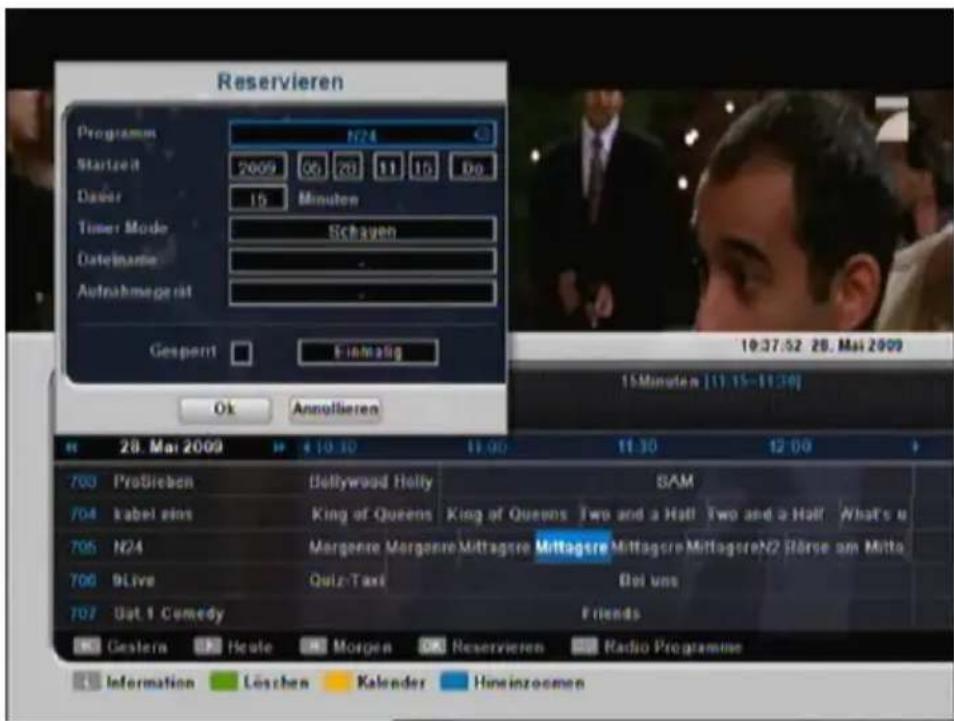Select channel 706 9Live
954x721 pixels.
click(x=176, y=580)
